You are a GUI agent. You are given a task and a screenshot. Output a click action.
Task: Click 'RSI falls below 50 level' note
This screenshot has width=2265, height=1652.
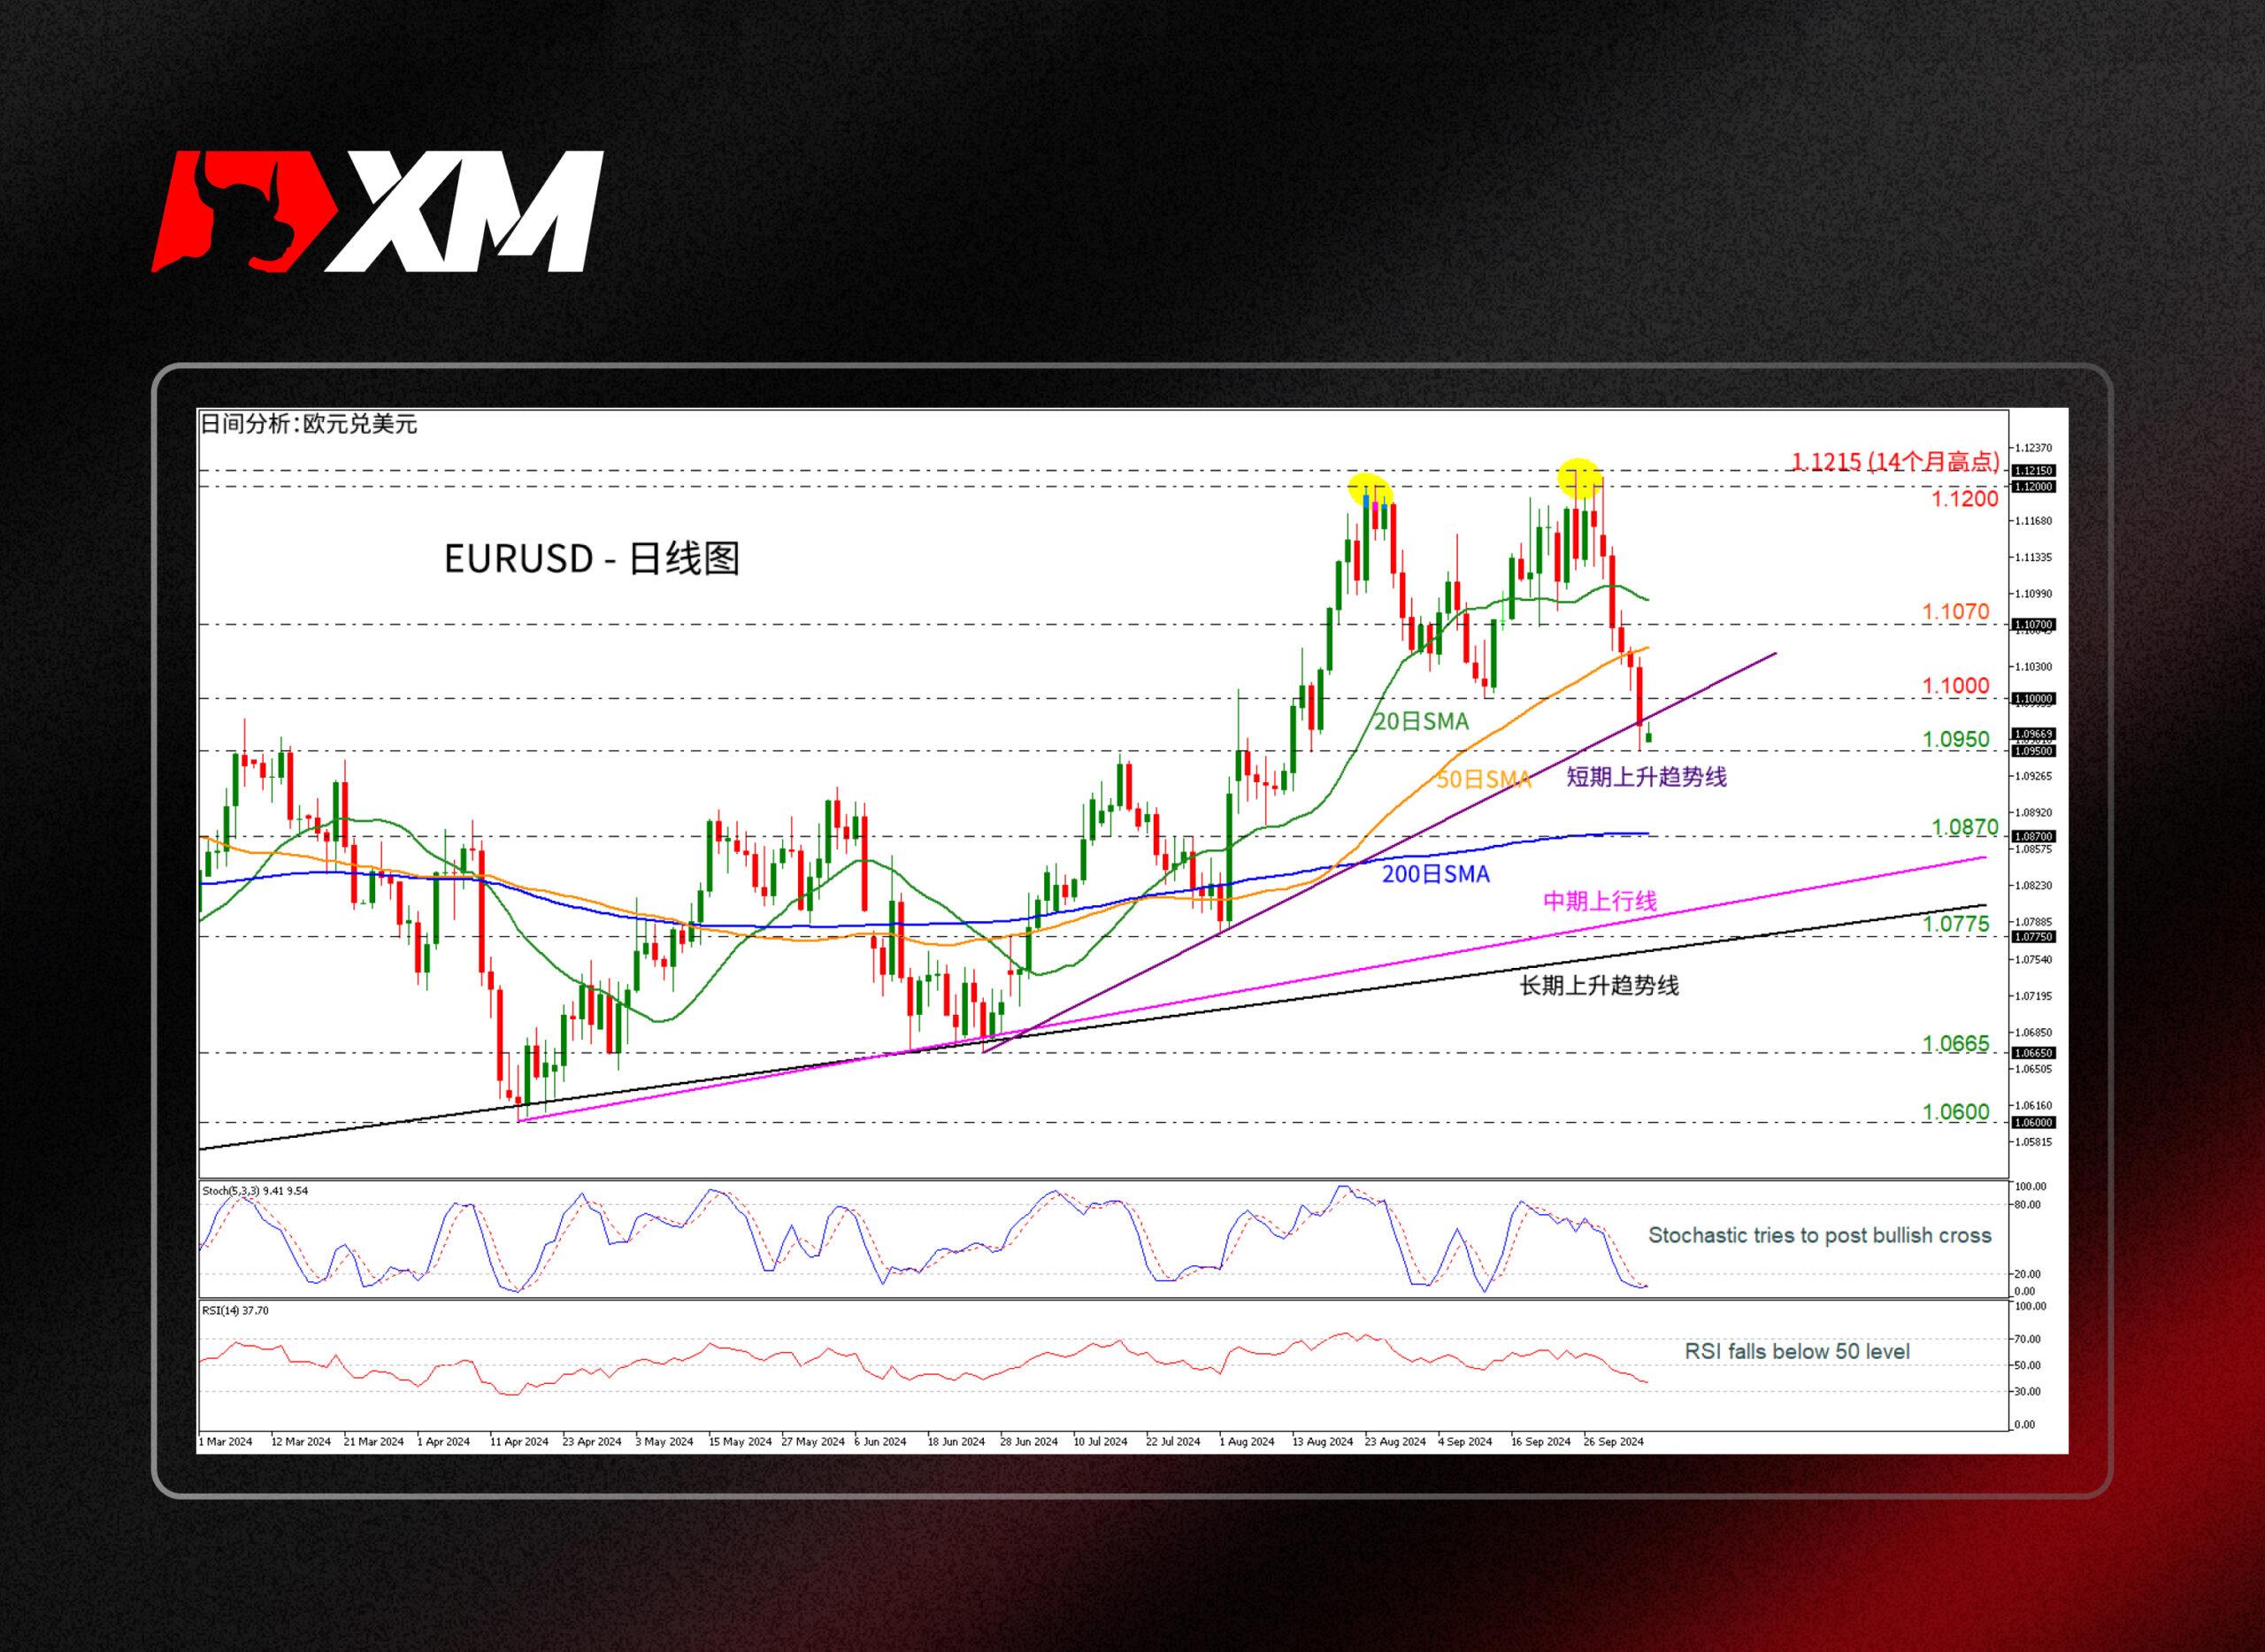click(x=1797, y=1351)
